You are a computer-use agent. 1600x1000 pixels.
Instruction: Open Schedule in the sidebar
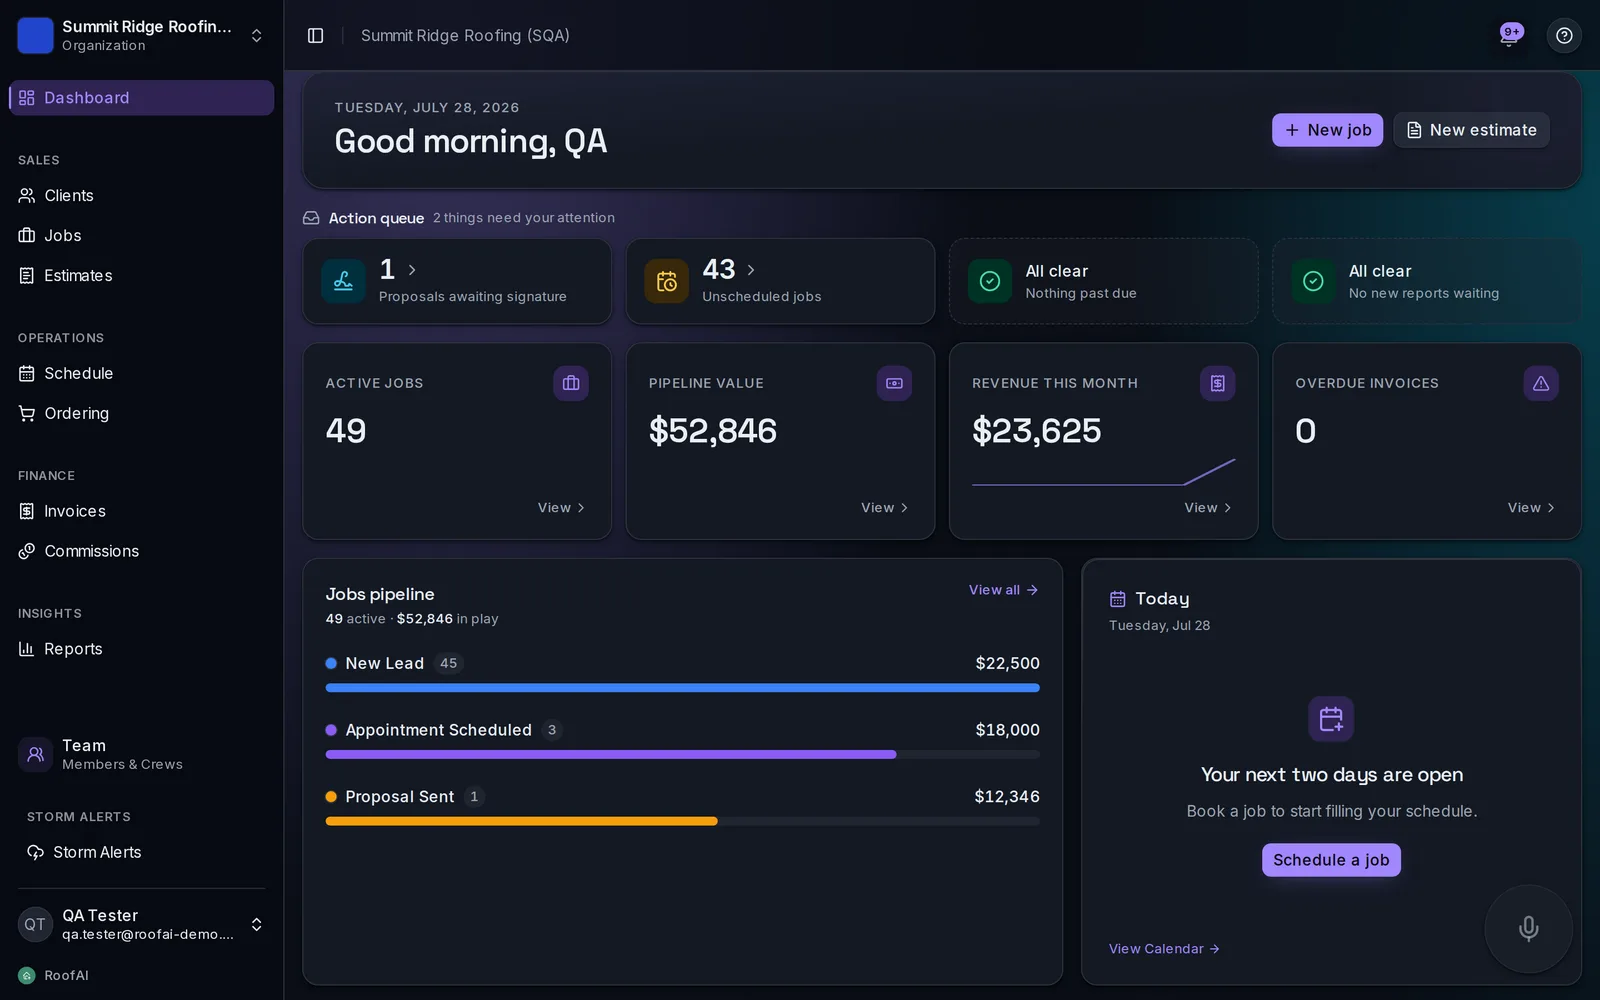pyautogui.click(x=141, y=373)
